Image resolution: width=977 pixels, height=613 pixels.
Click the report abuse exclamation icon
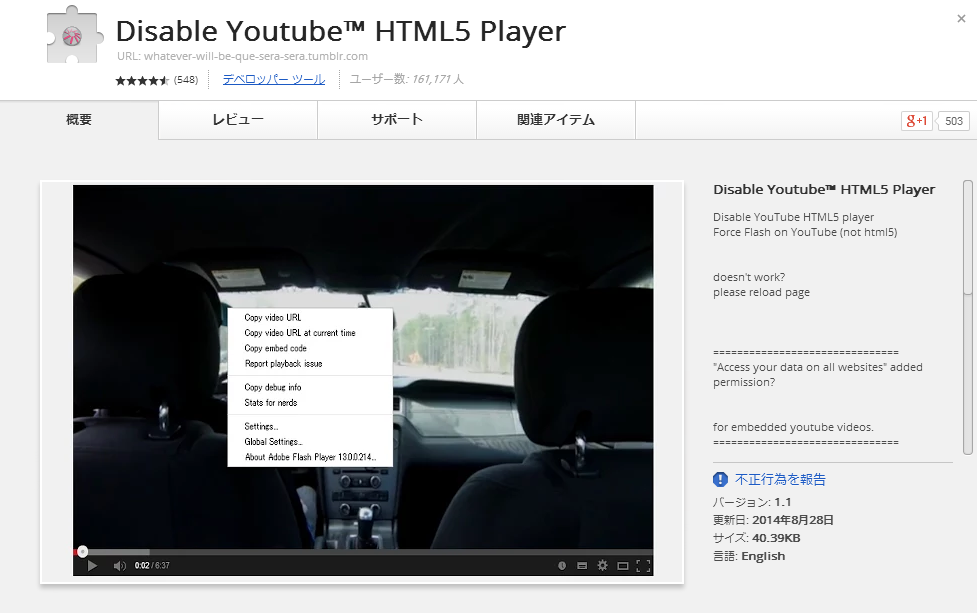coord(720,479)
